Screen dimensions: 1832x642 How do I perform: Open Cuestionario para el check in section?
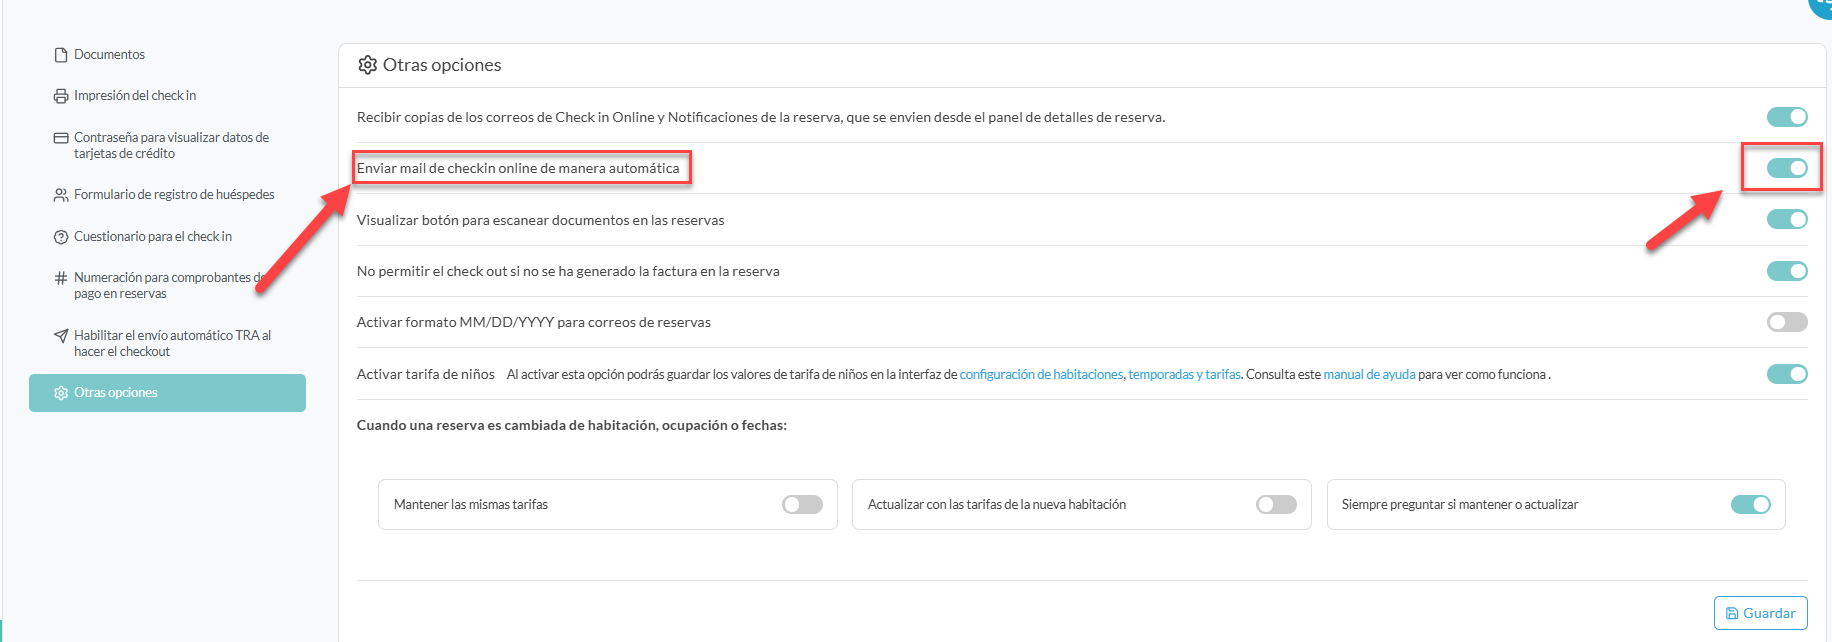pyautogui.click(x=152, y=237)
